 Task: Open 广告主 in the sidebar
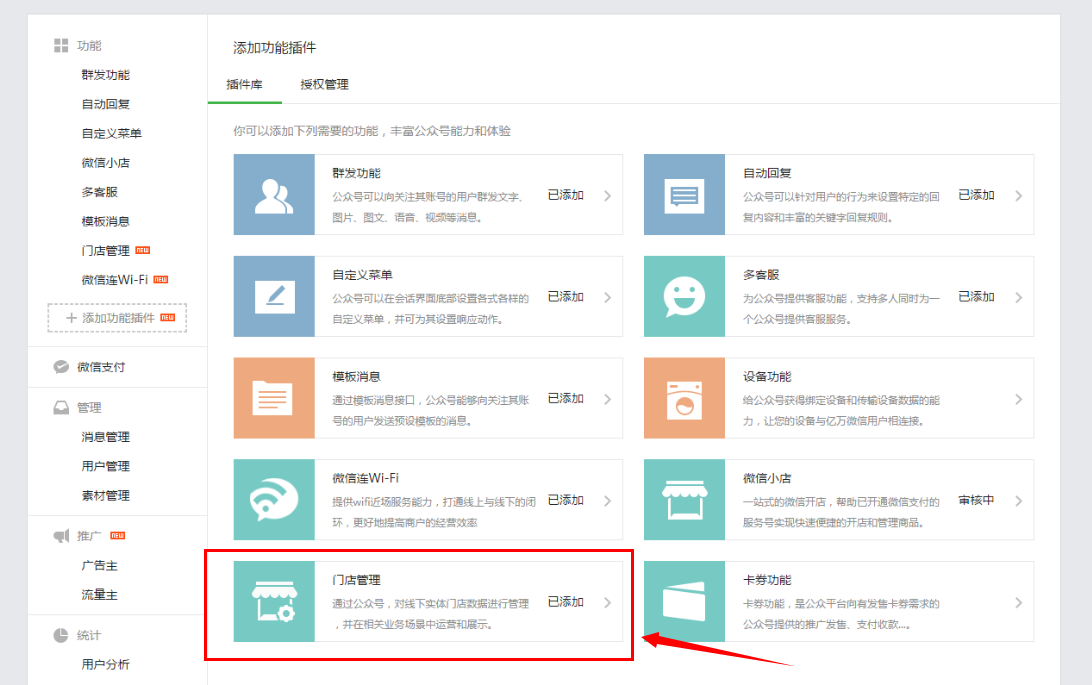100,565
